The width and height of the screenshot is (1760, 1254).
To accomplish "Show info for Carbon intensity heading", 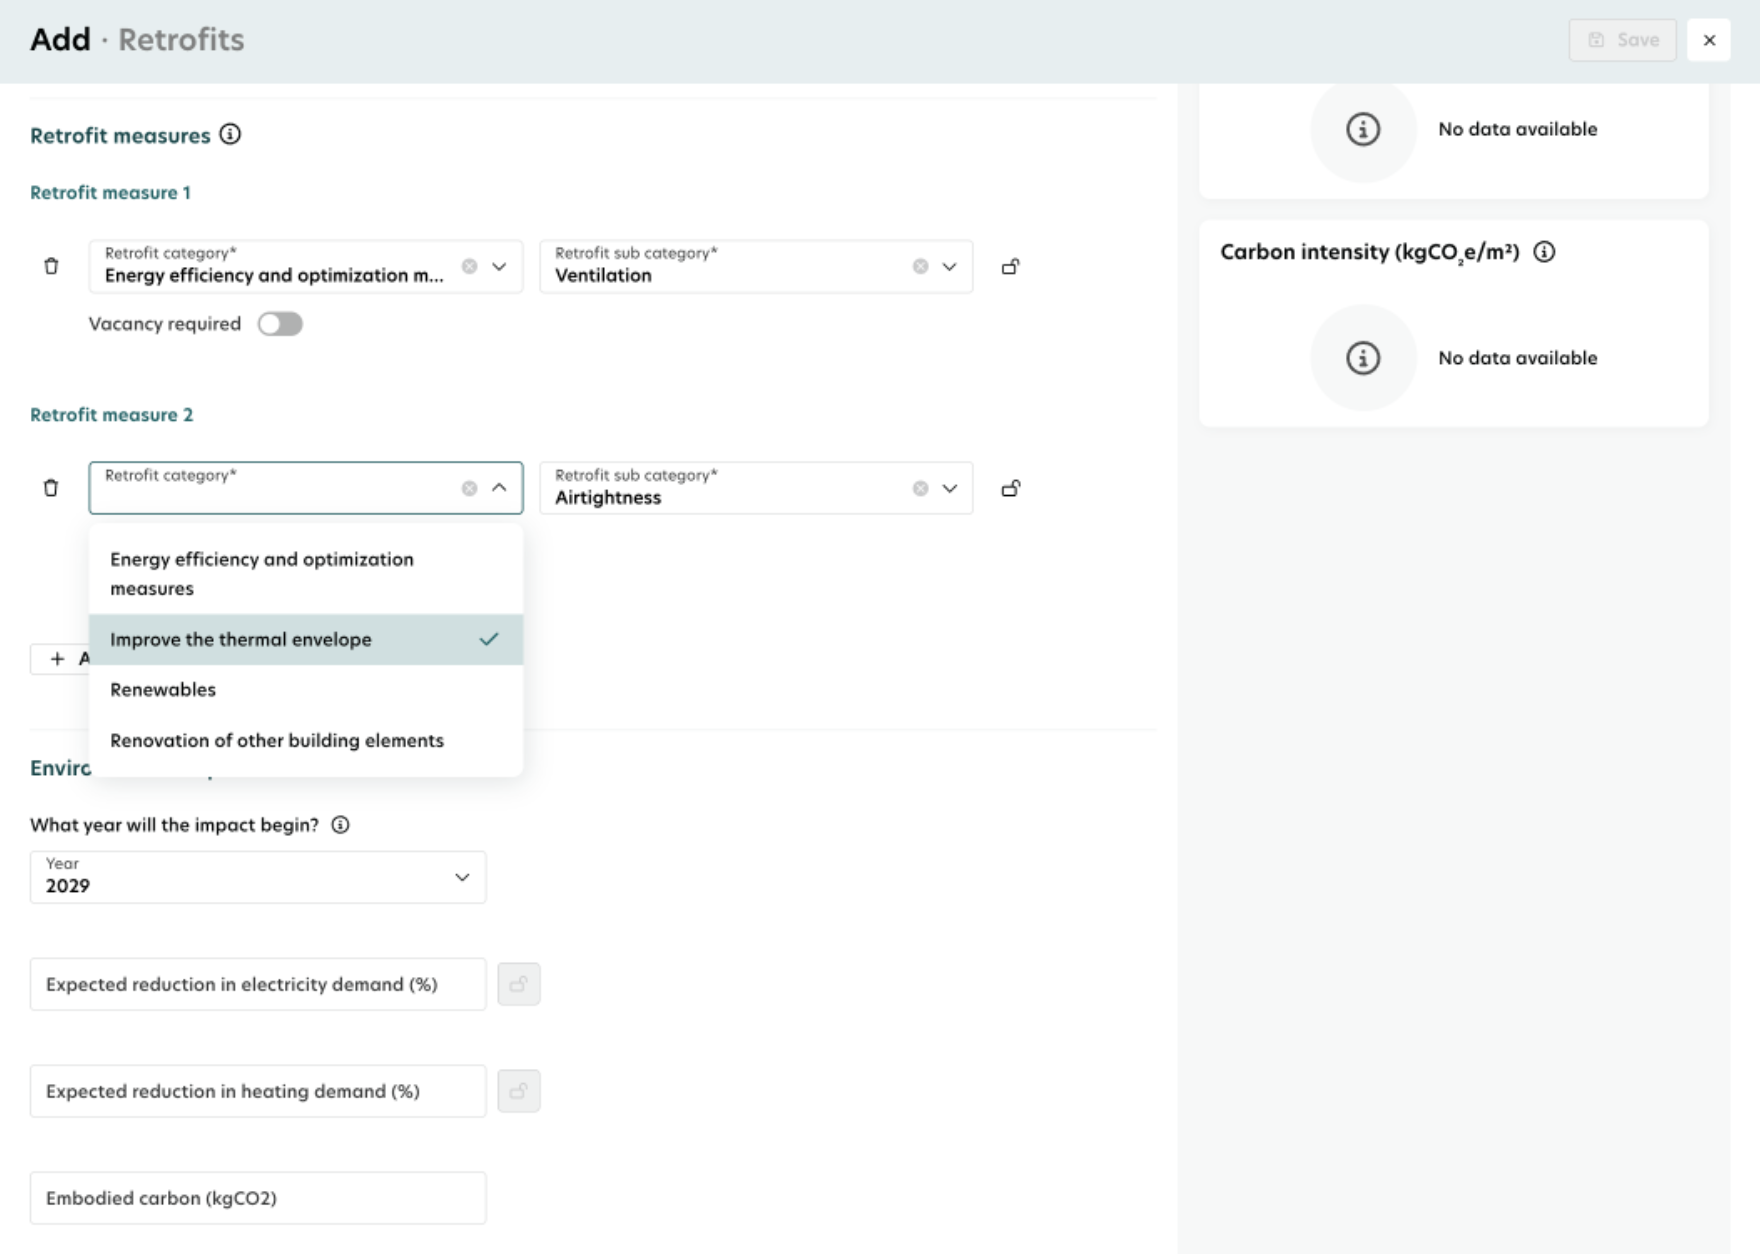I will 1544,252.
